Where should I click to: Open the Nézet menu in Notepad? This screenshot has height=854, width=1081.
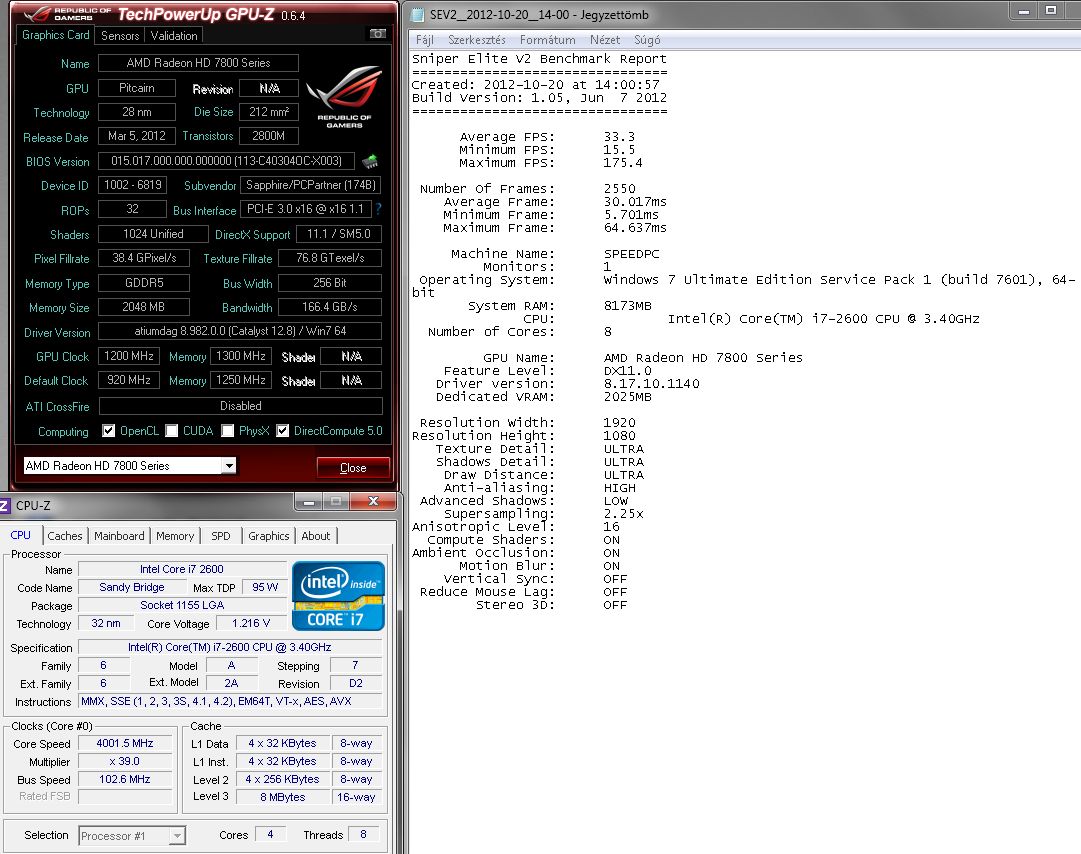coord(605,40)
